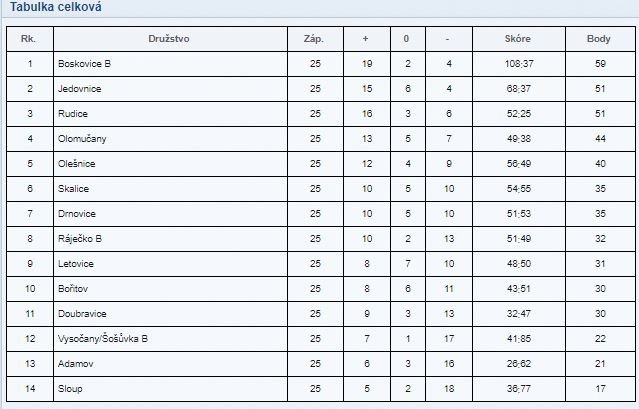Click the Rudice team entry

pyautogui.click(x=73, y=114)
